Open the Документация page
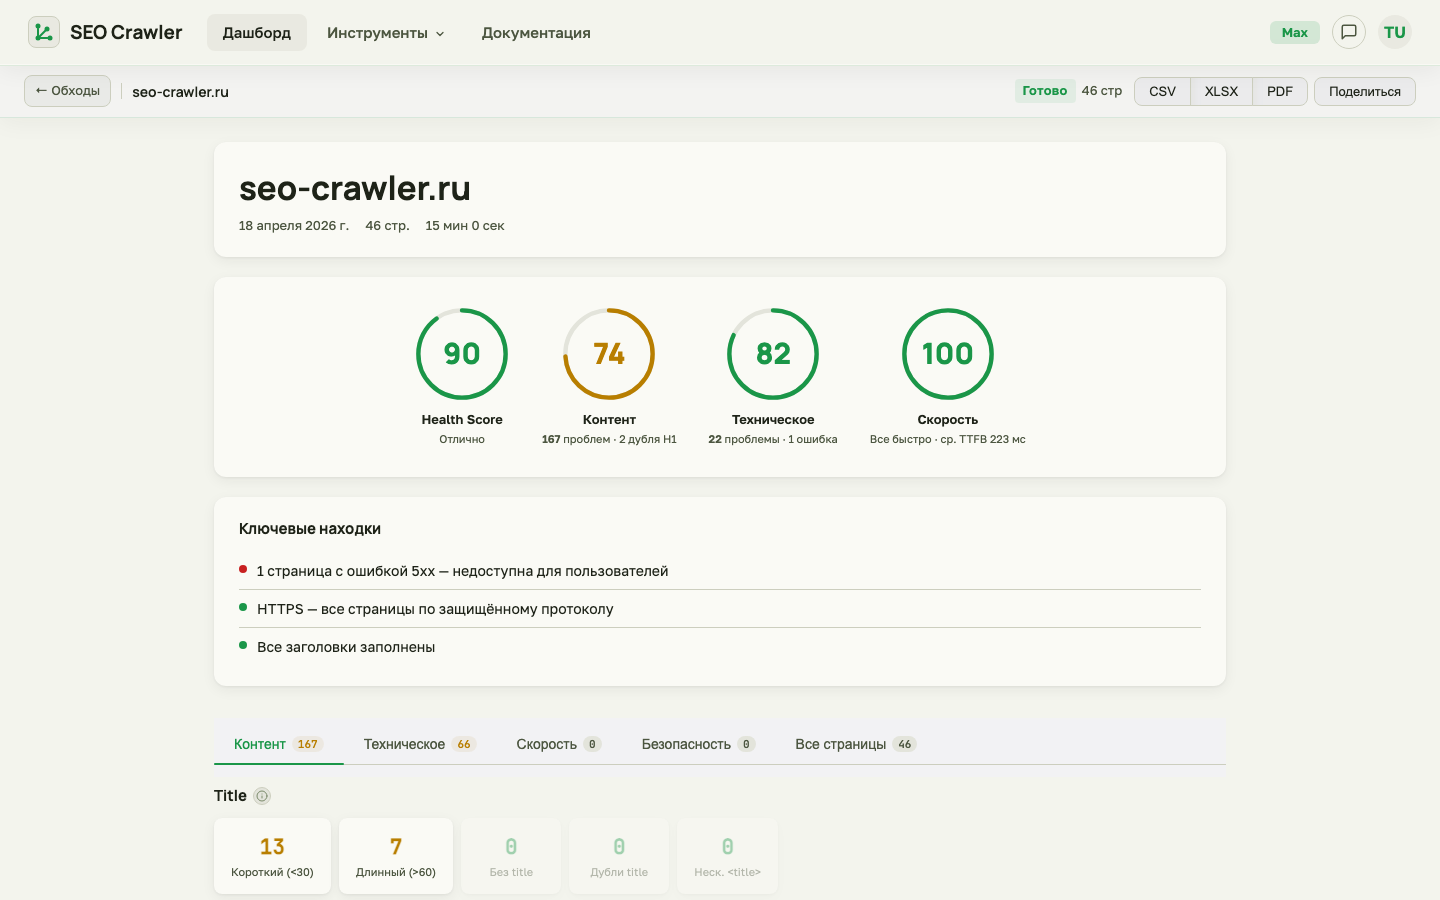Screen dimensions: 1440x900 [x=536, y=33]
